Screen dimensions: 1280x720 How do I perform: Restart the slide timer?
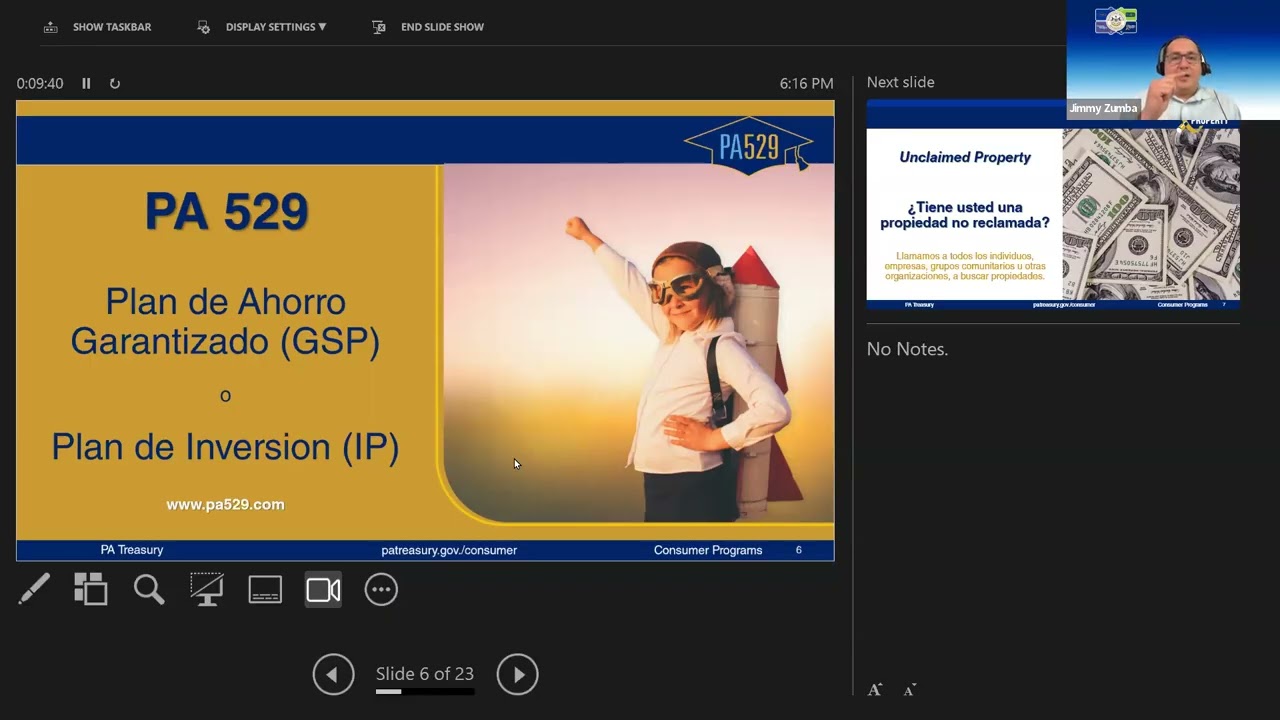pyautogui.click(x=115, y=84)
